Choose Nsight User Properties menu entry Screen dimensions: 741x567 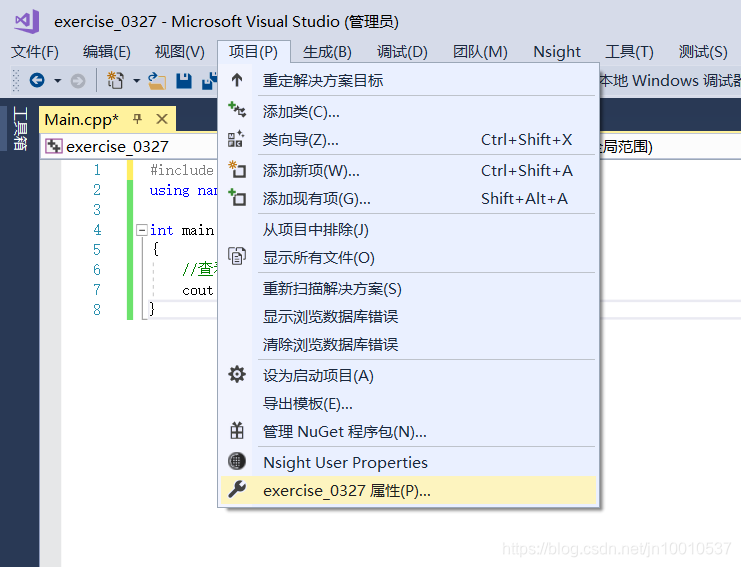click(409, 463)
